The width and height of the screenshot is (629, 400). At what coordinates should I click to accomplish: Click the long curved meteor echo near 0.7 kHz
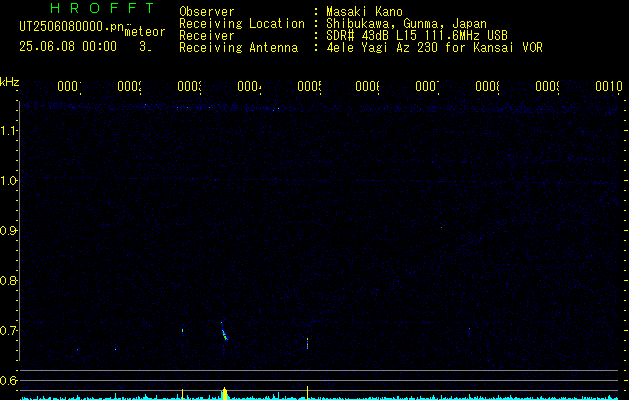pyautogui.click(x=224, y=331)
